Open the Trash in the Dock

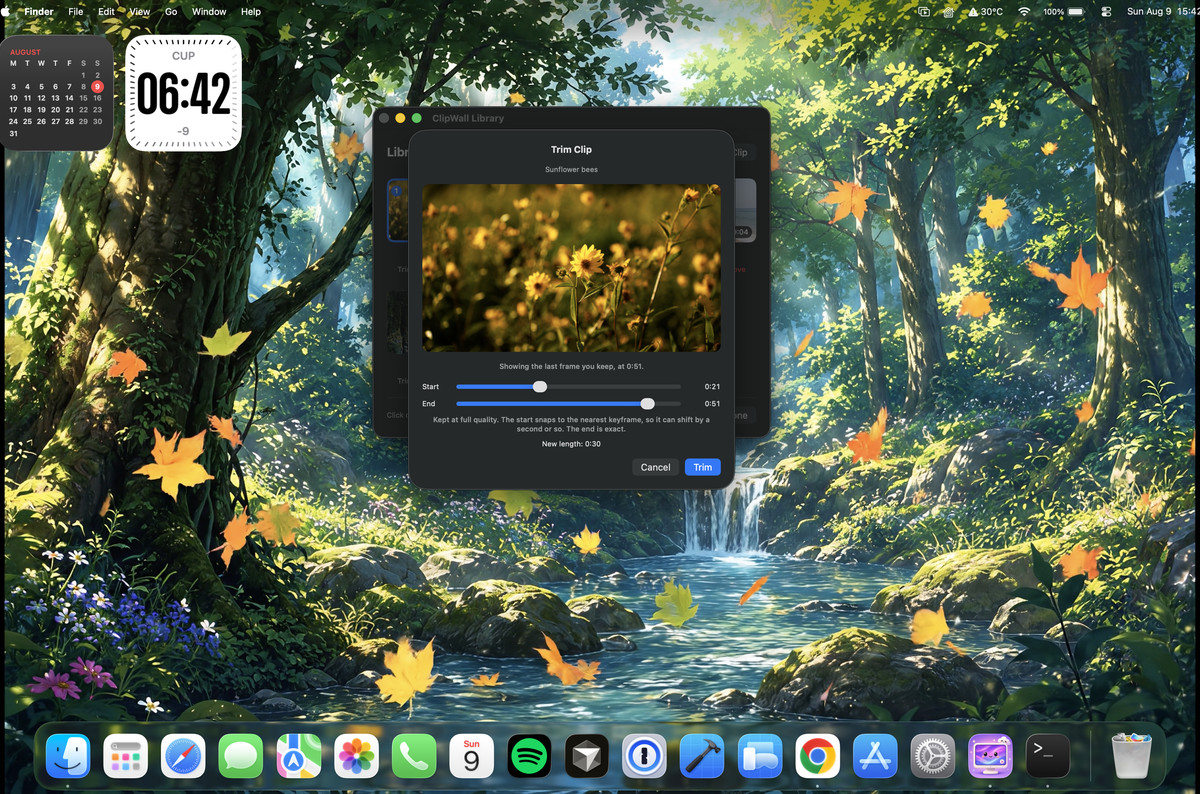[1131, 756]
